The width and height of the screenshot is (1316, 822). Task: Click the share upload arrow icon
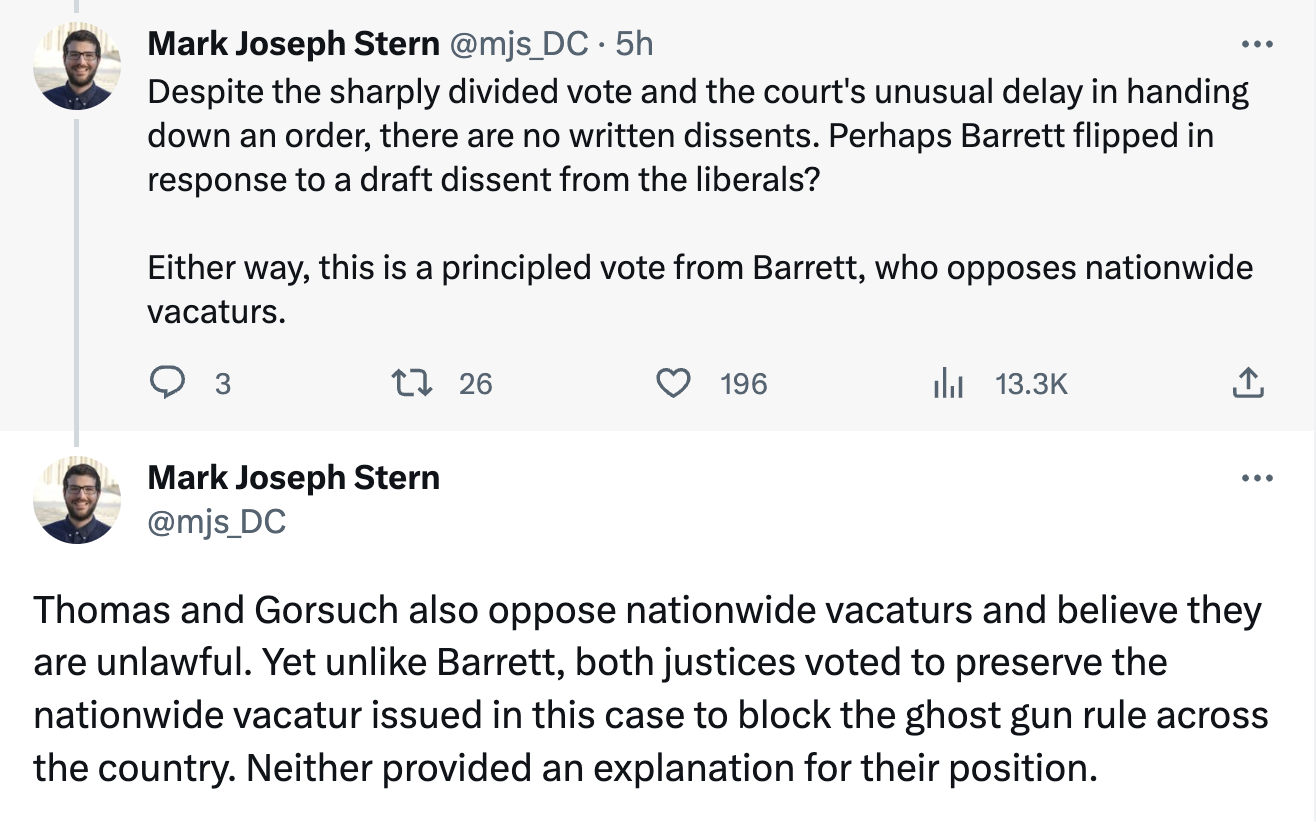click(1246, 382)
